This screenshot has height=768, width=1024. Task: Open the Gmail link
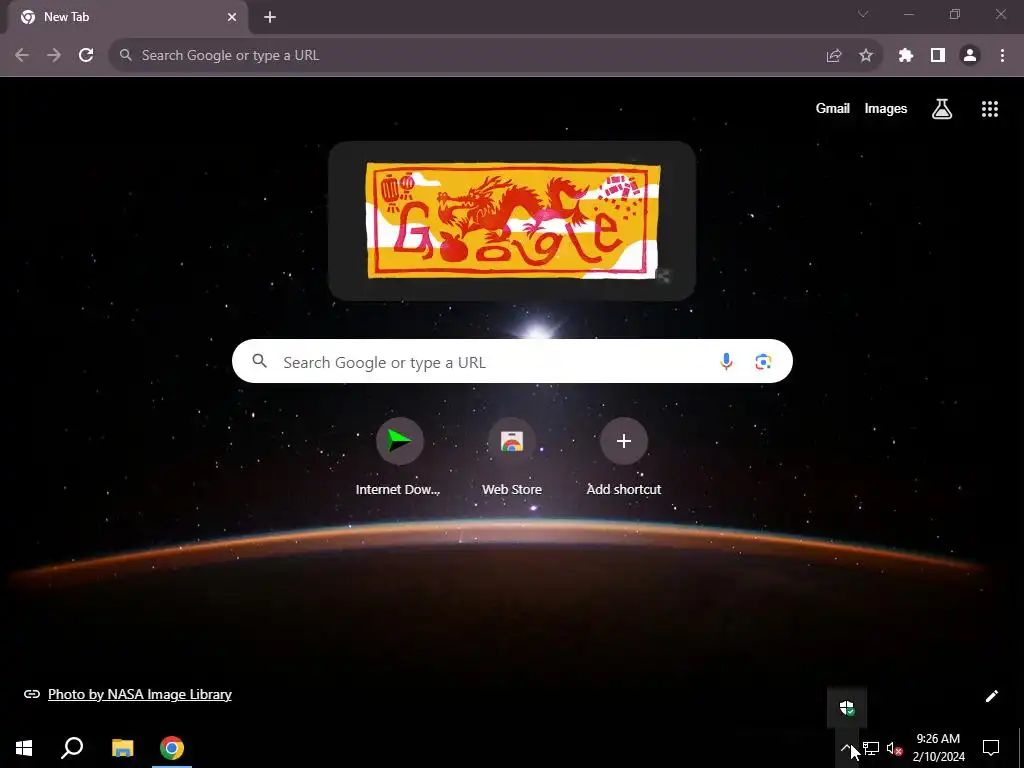[833, 108]
